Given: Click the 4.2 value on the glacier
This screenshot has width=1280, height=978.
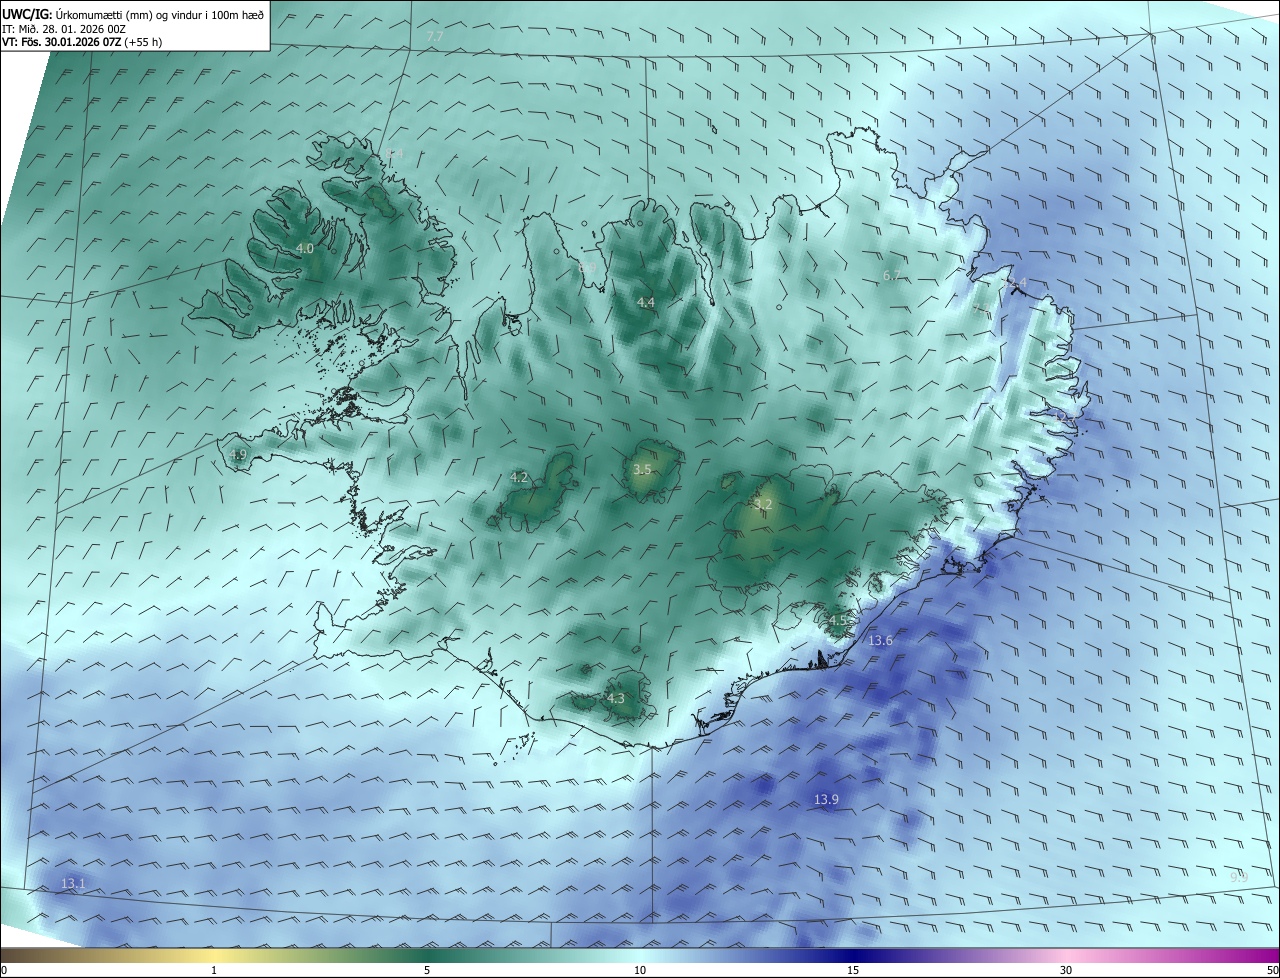Looking at the screenshot, I should (x=519, y=477).
